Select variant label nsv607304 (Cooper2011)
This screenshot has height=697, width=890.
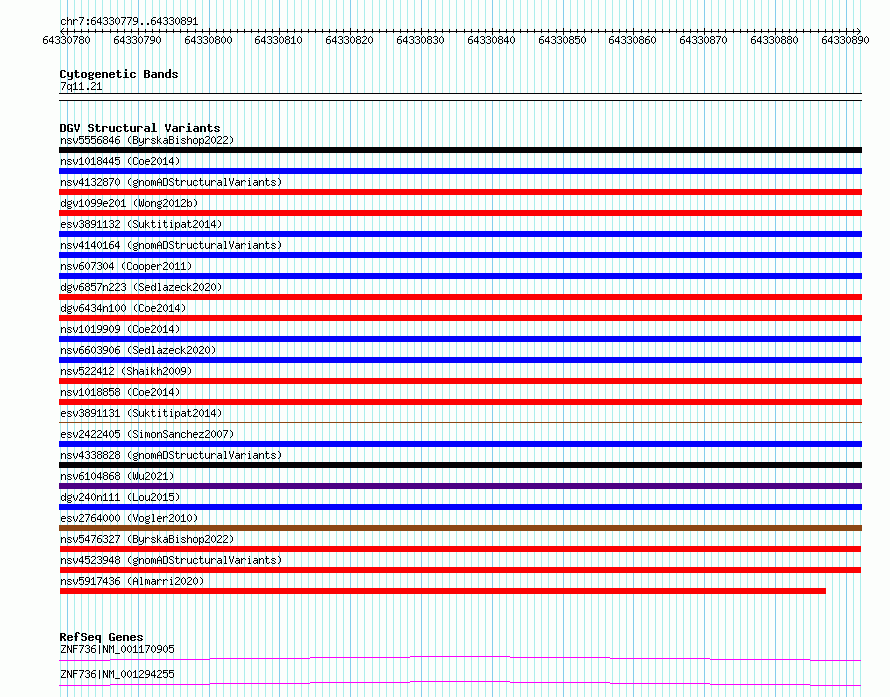tap(126, 266)
